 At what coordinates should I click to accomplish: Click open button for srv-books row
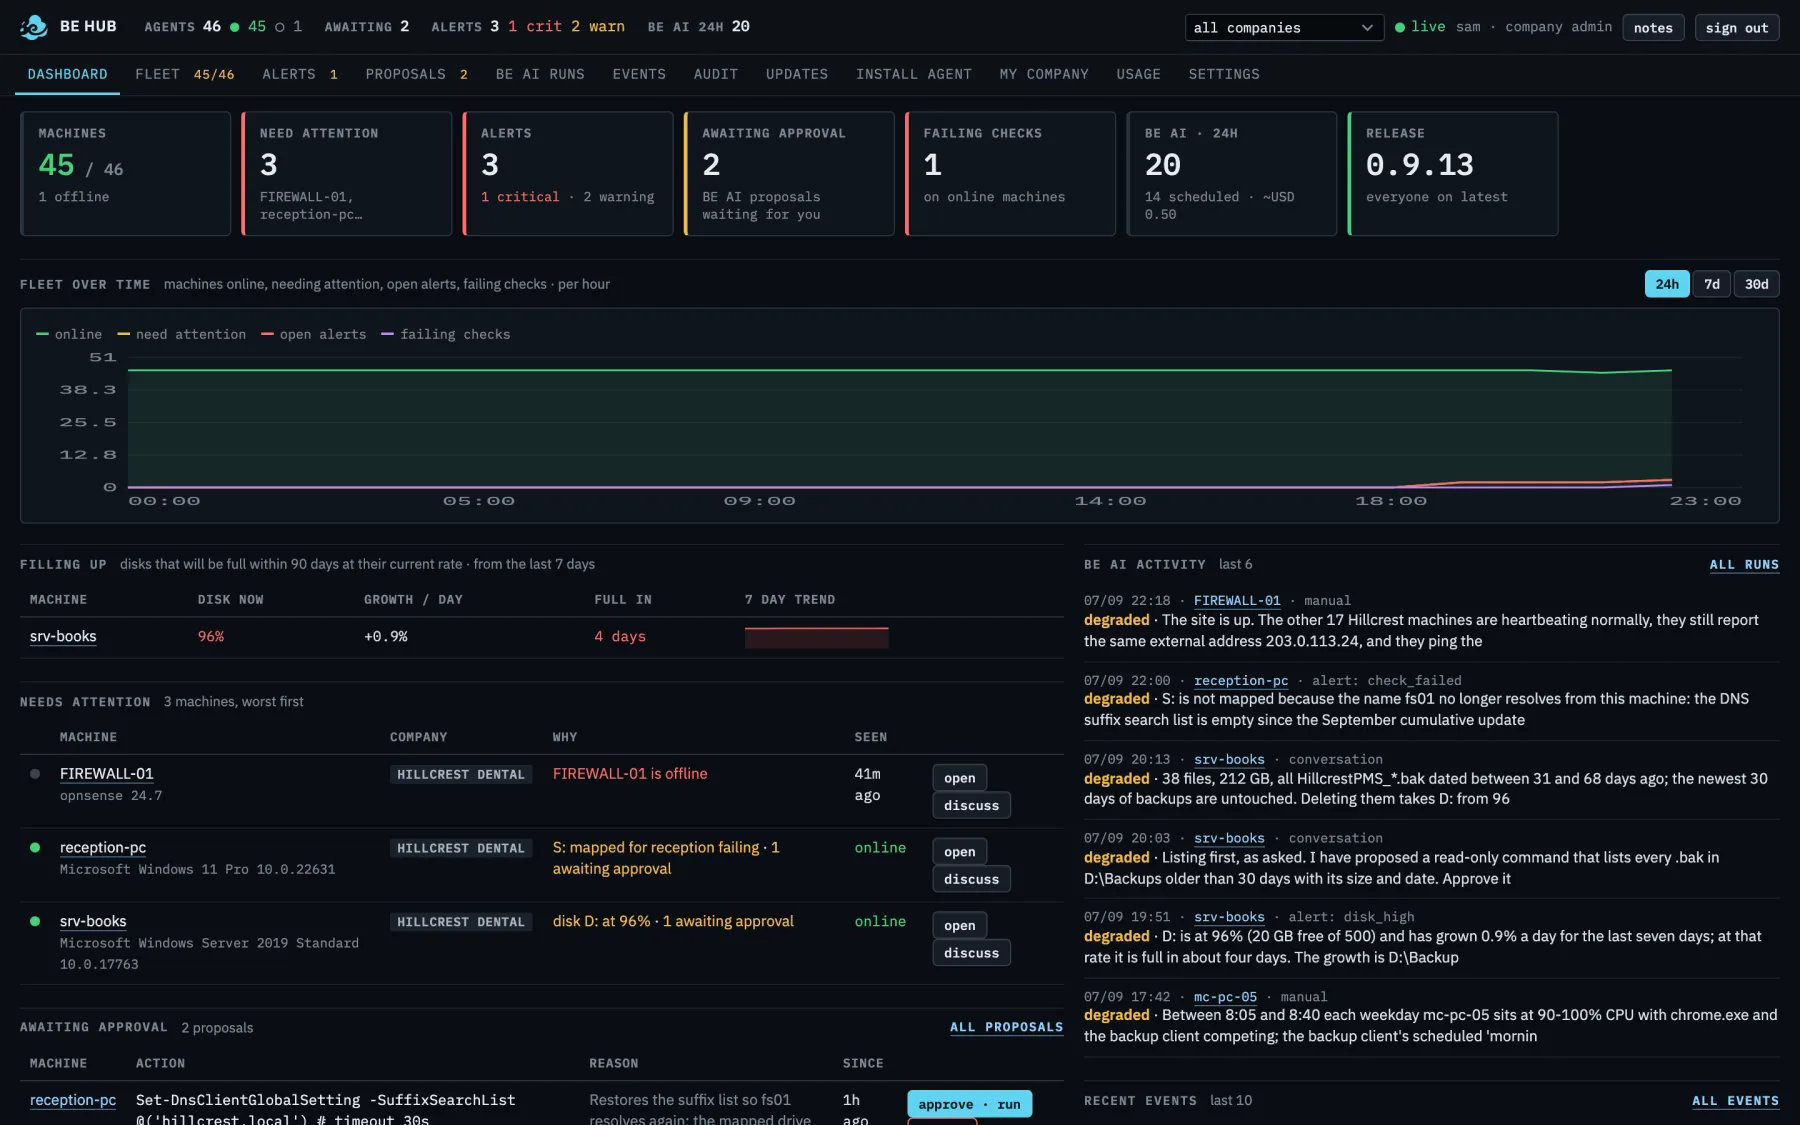click(959, 926)
